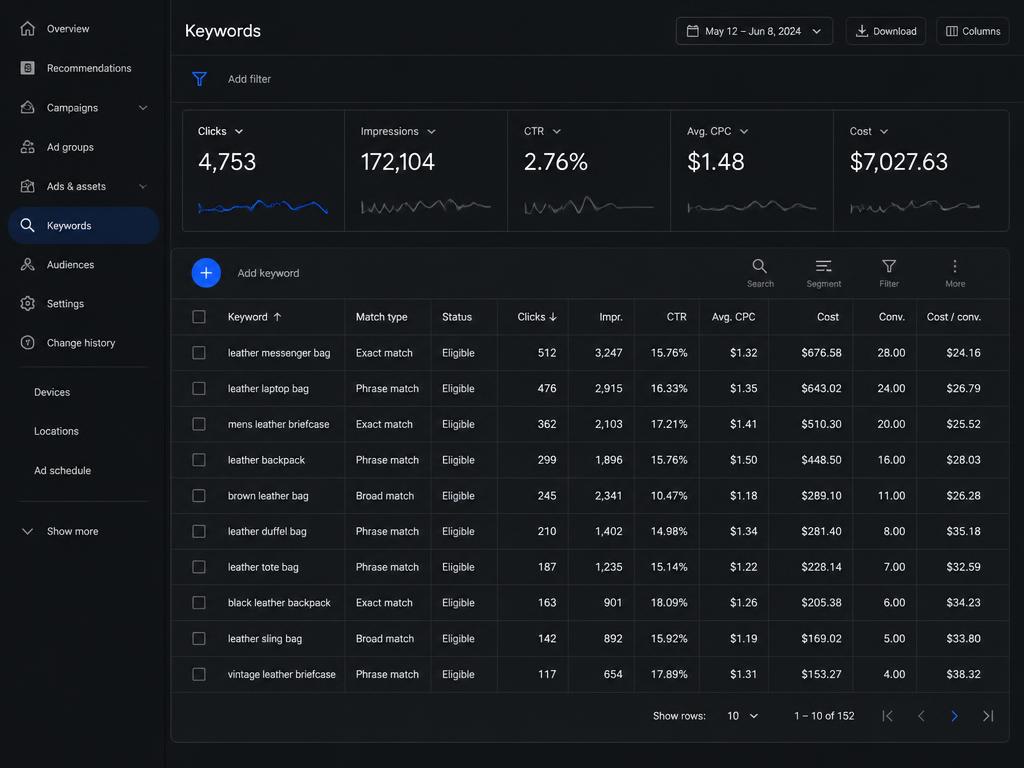Click the $676.58 cost cell
Image resolution: width=1024 pixels, height=768 pixels.
pyautogui.click(x=822, y=353)
